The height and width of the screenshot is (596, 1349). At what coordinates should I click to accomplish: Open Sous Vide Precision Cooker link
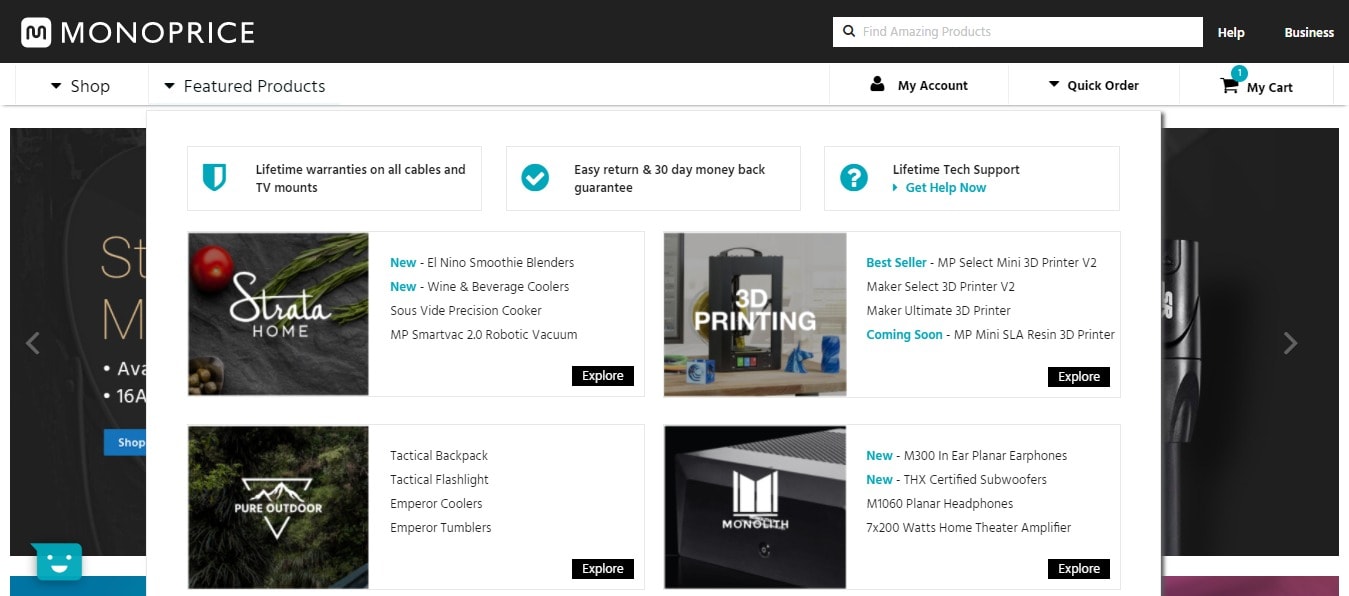click(466, 311)
